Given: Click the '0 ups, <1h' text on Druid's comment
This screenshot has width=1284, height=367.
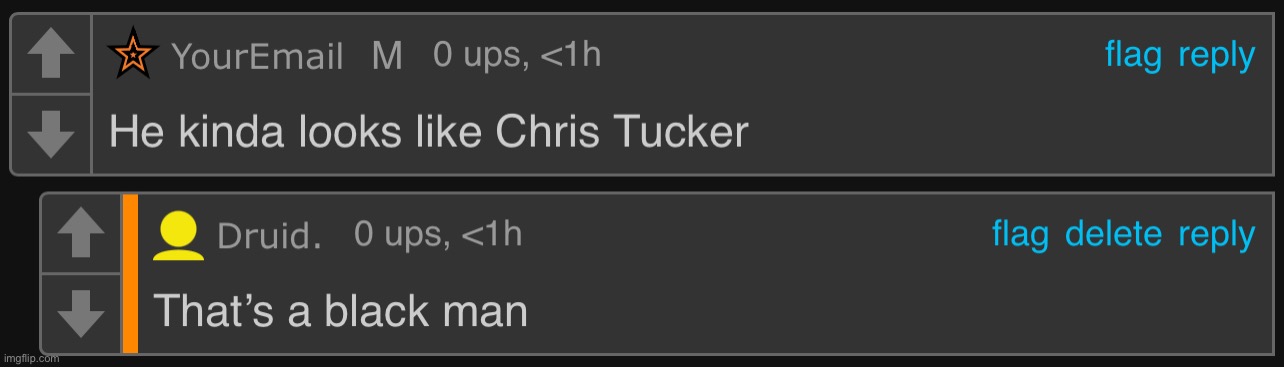Looking at the screenshot, I should (438, 235).
